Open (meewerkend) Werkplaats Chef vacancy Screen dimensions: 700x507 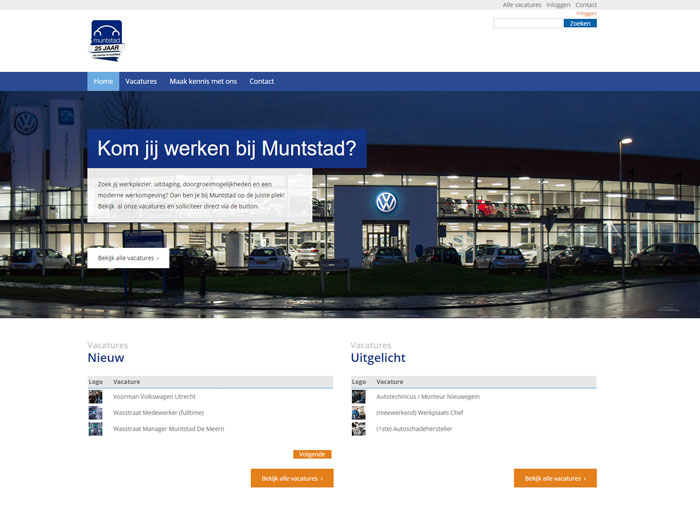420,412
